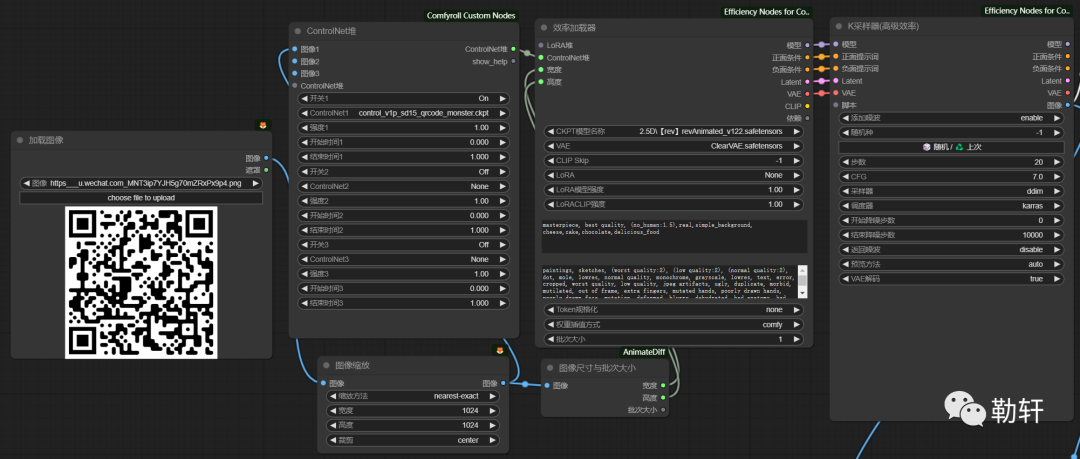The width and height of the screenshot is (1080, 459).
Task: Open LoRA dropdown set to None
Action: click(674, 175)
